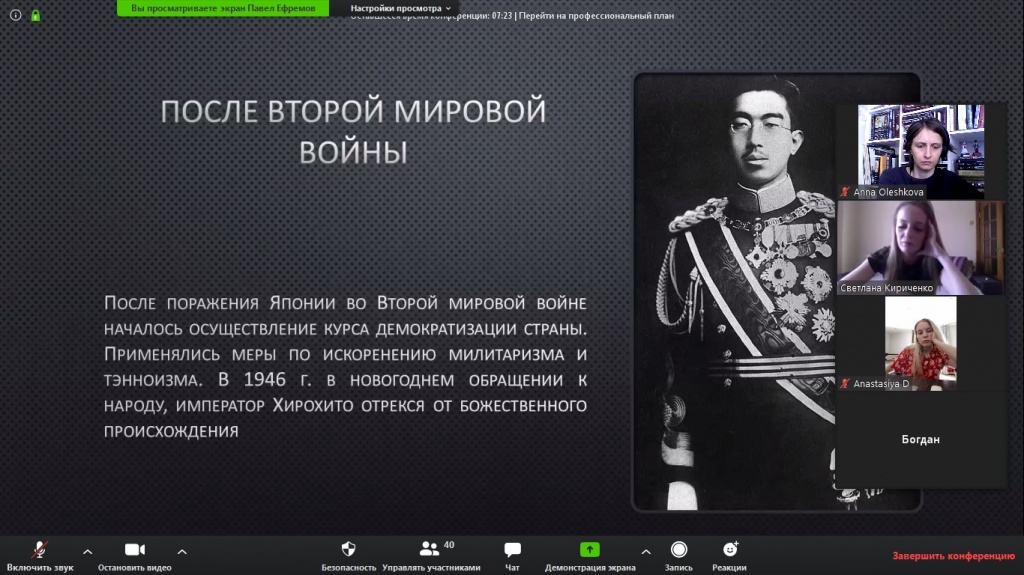
Task: Open Реакции emoji menu
Action: [730, 550]
